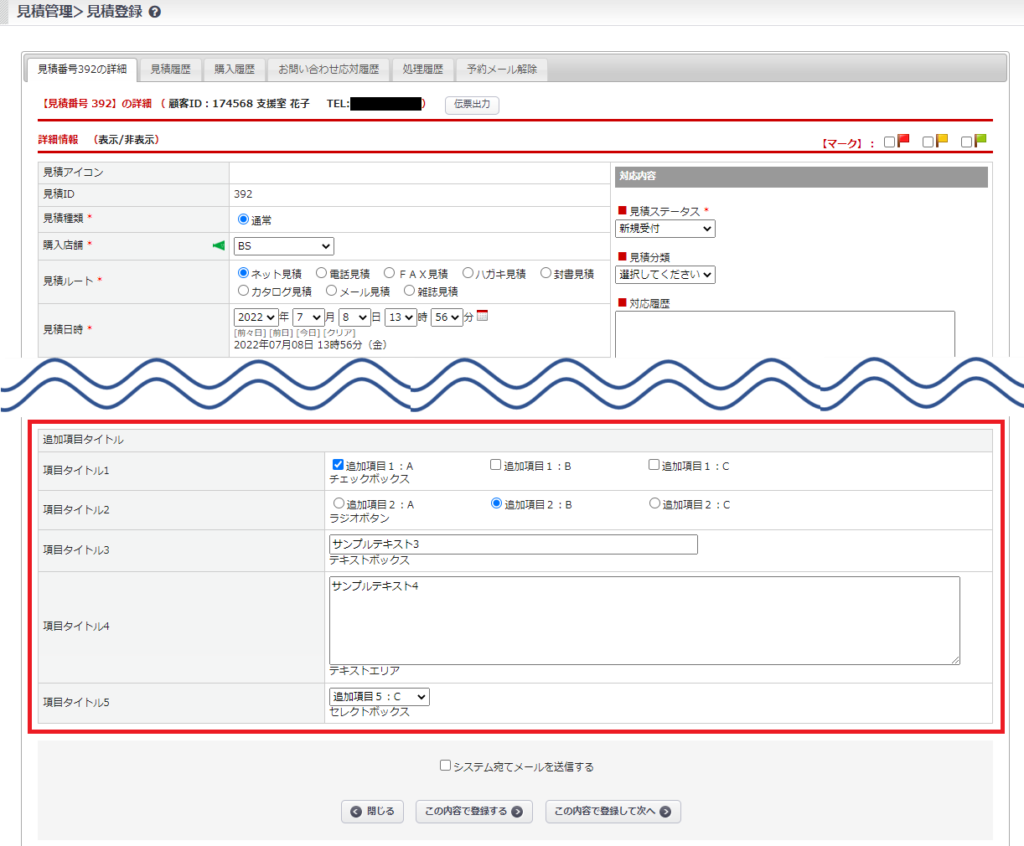Click the red flag mark icon

pyautogui.click(x=903, y=141)
